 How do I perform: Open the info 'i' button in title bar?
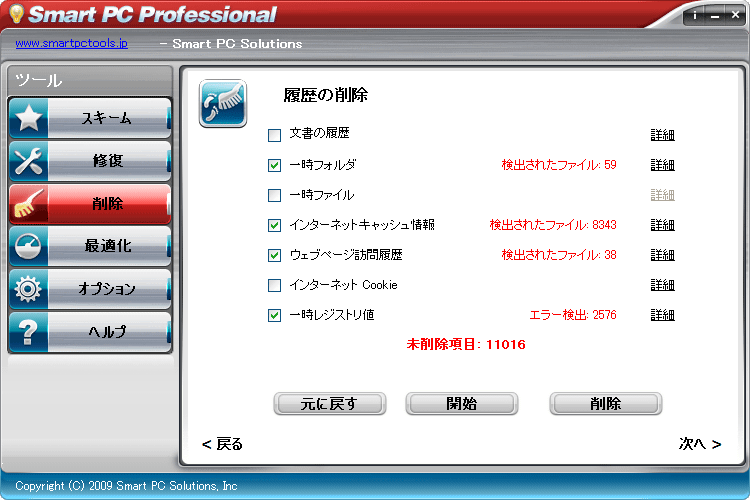click(695, 16)
